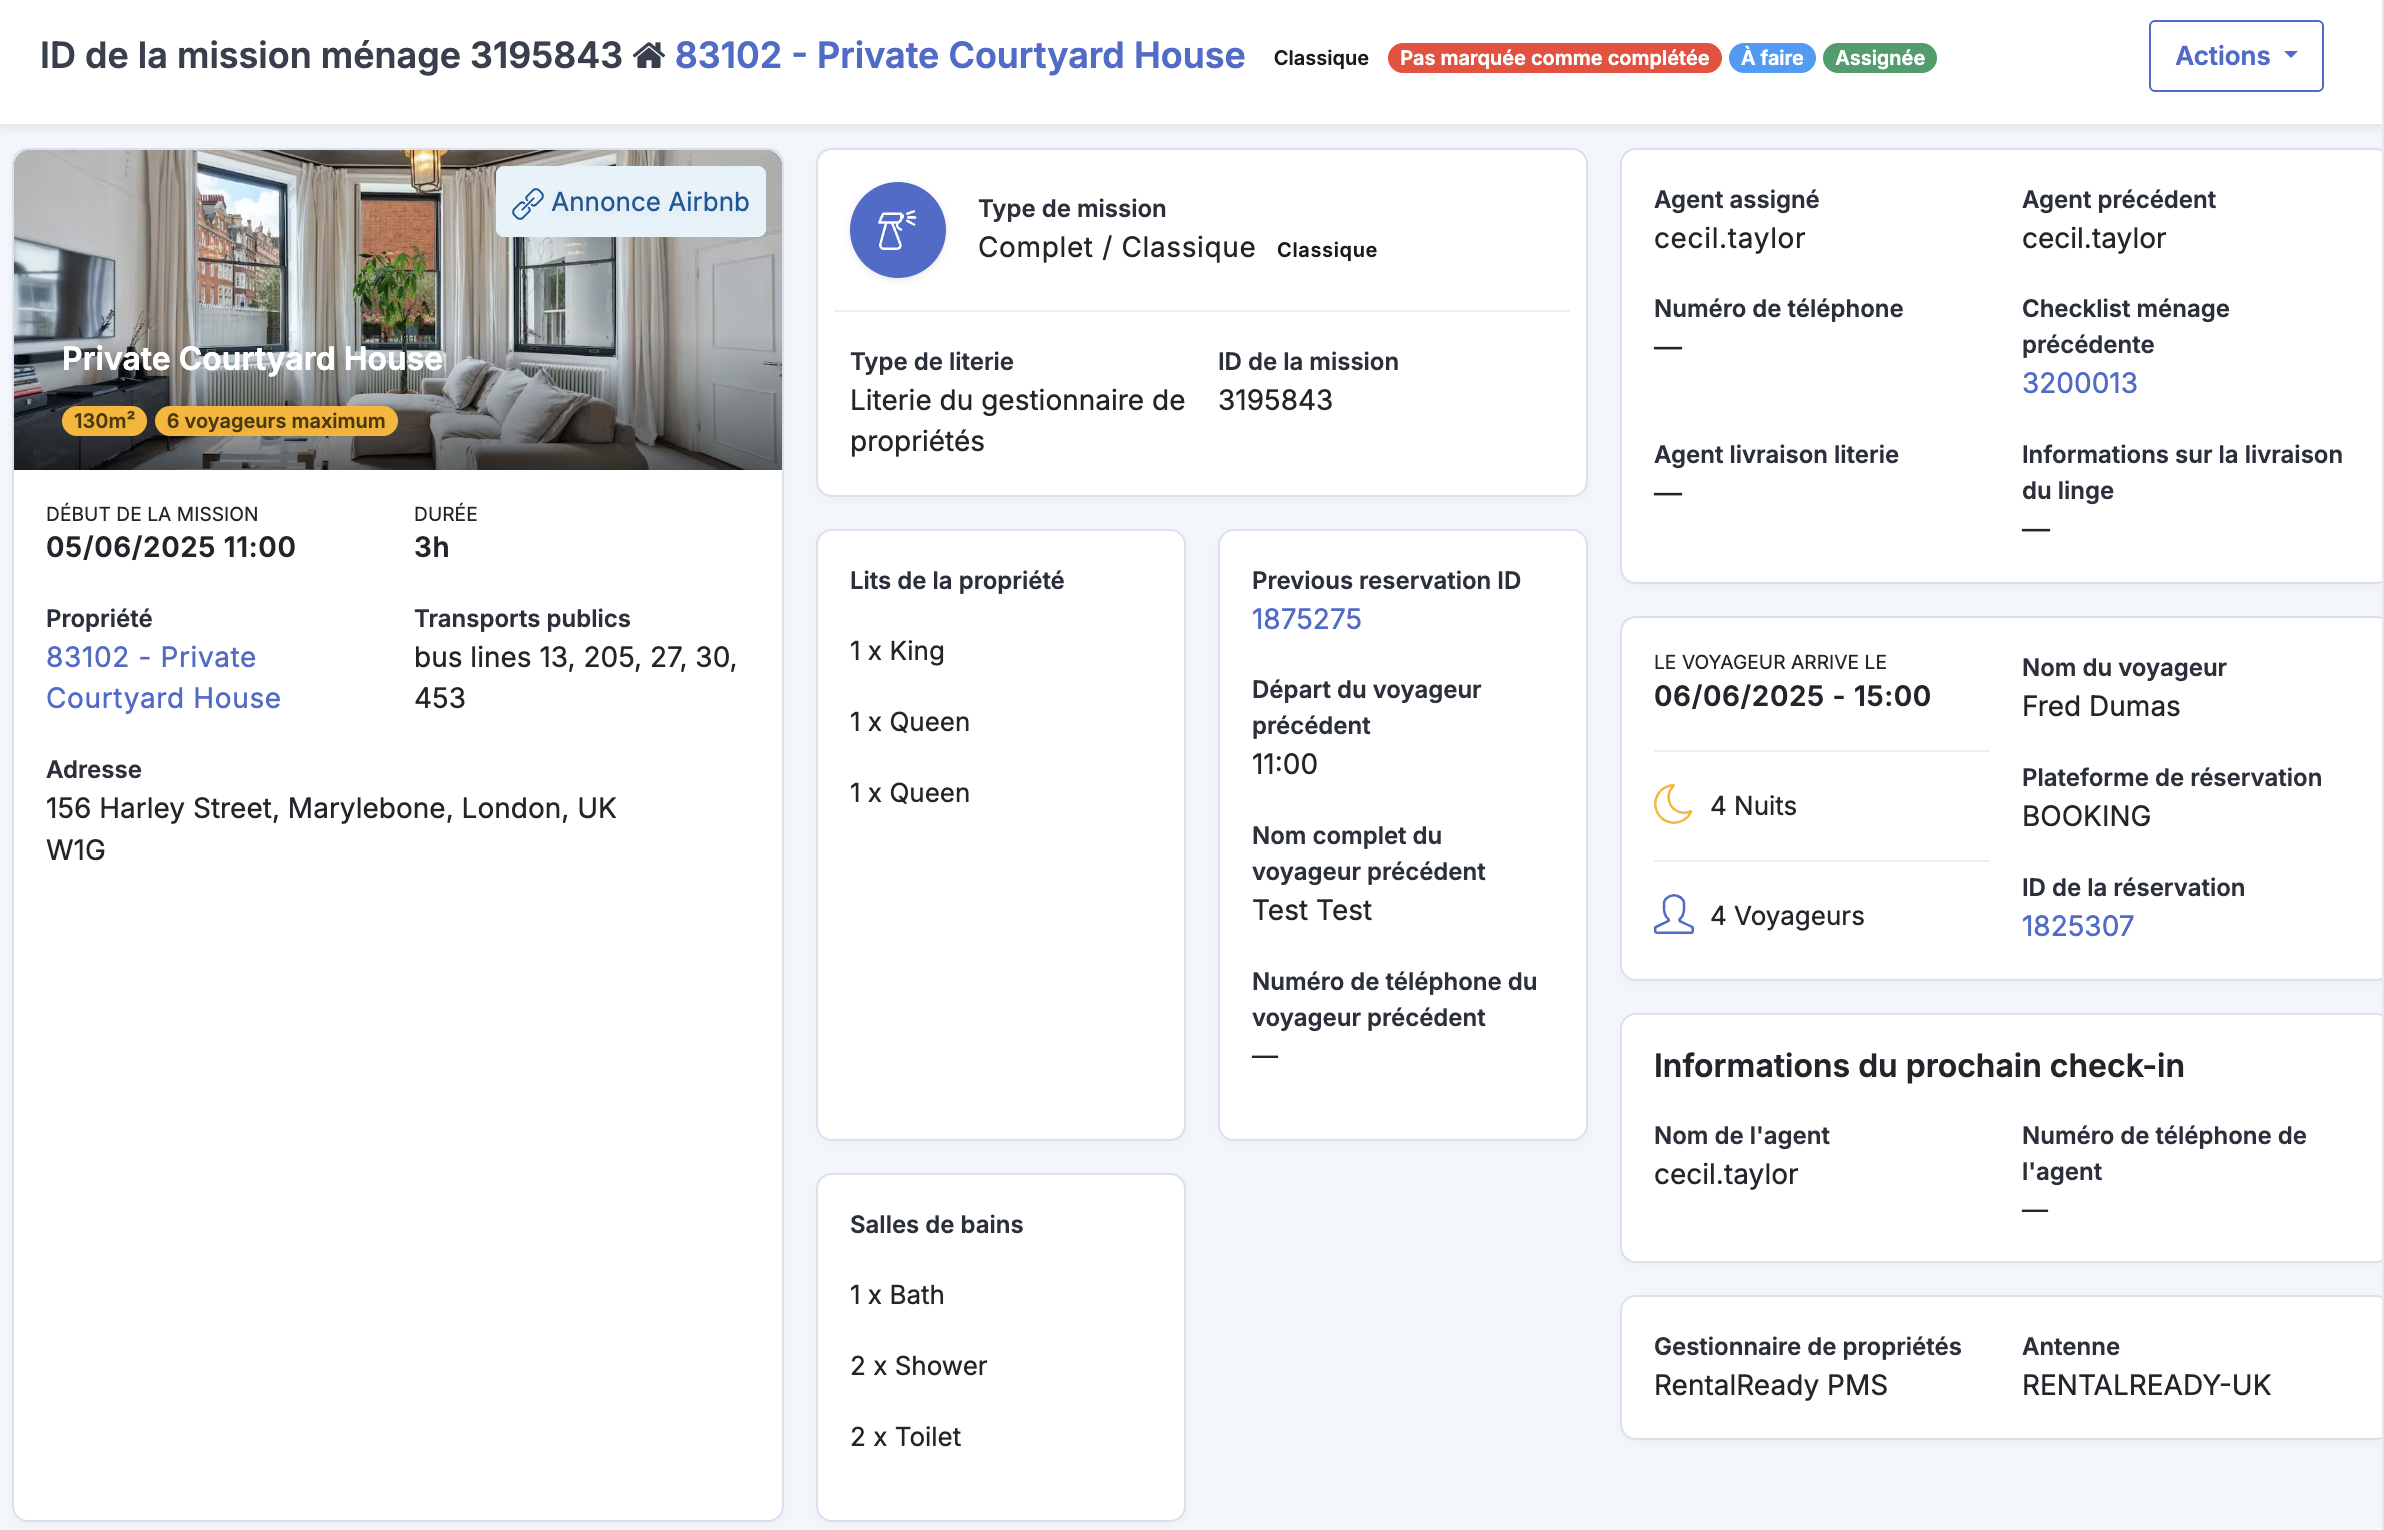Image resolution: width=2384 pixels, height=1530 pixels.
Task: Click the red Pas marquée comme complétée badge
Action: [1553, 58]
